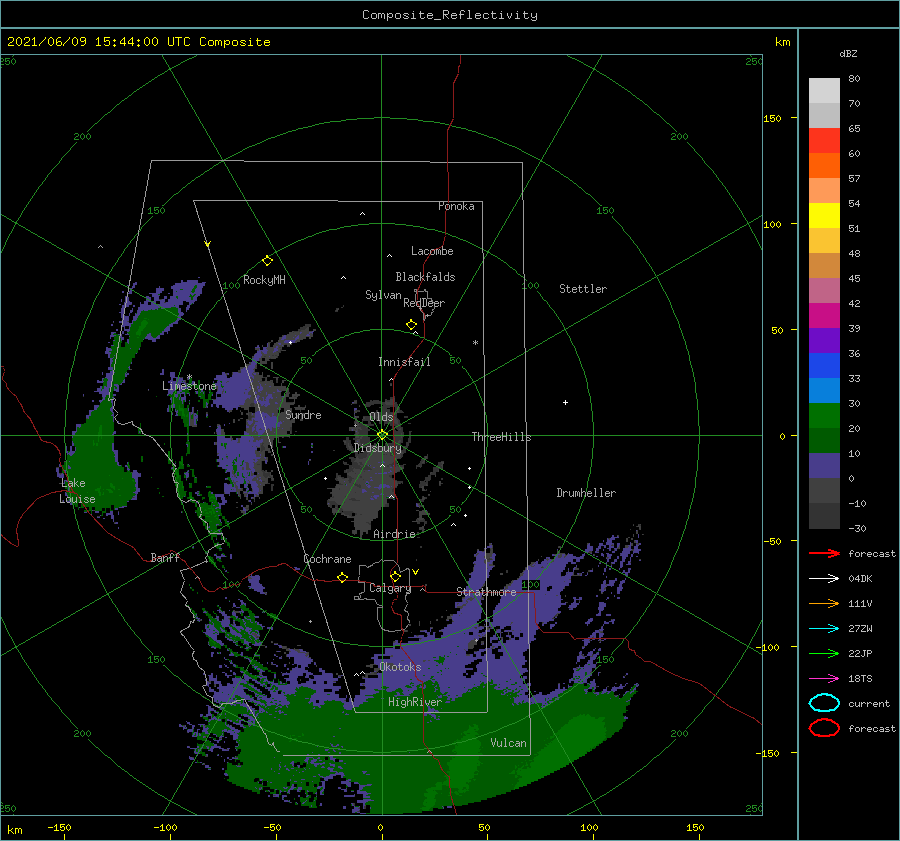Click the orange 111V arrow icon
This screenshot has height=841, width=900.
(824, 603)
